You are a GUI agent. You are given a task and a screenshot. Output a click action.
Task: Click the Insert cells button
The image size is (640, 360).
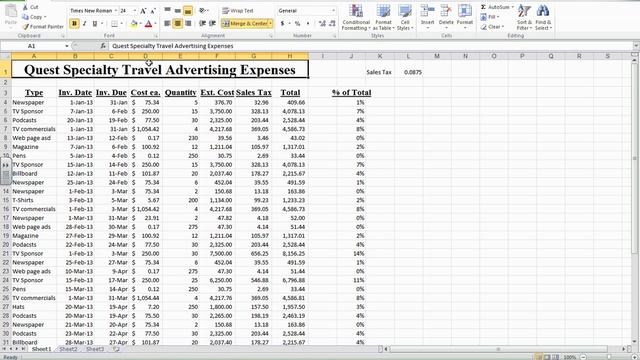pyautogui.click(x=427, y=16)
